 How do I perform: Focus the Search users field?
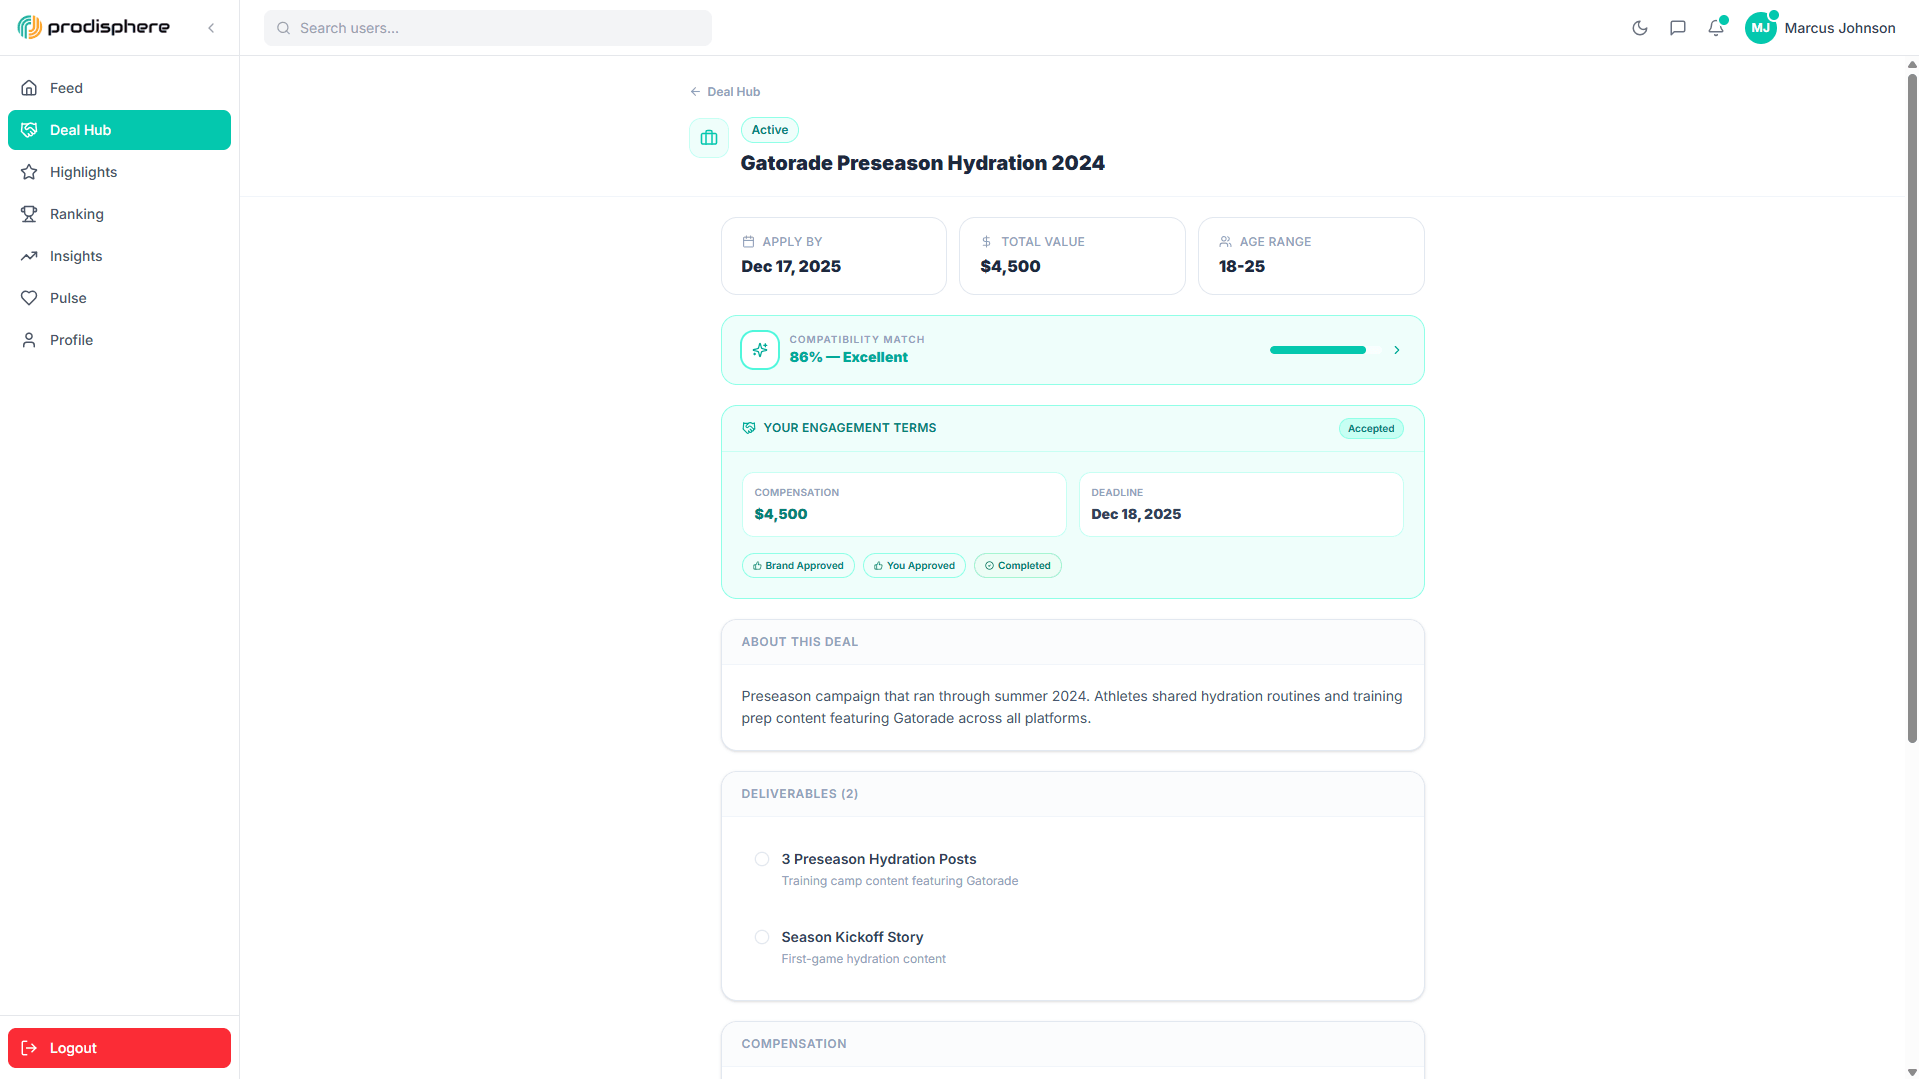(x=488, y=28)
